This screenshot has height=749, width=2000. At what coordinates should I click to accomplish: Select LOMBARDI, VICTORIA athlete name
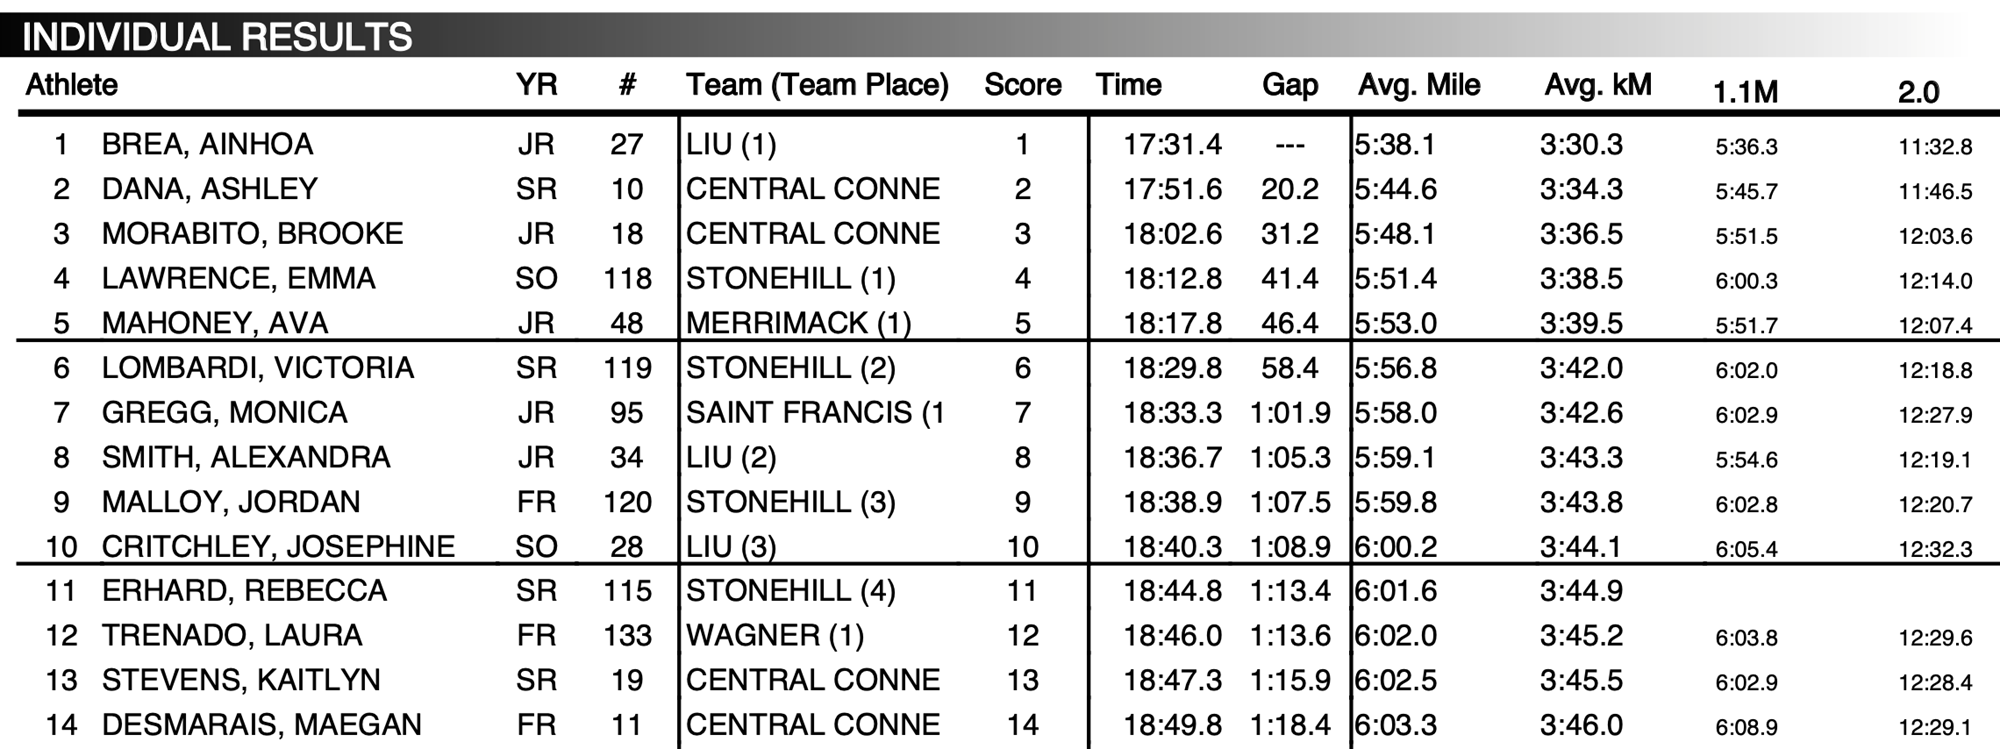coord(258,368)
